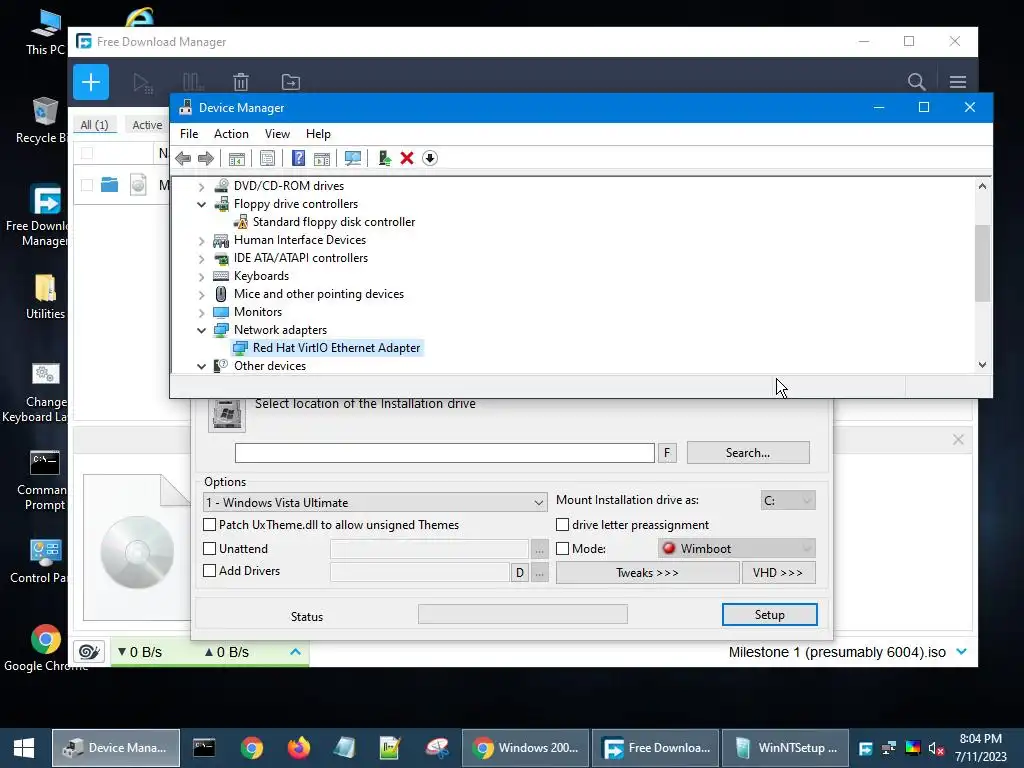1024x768 pixels.
Task: Open Recycle Bin desktop icon
Action: [x=43, y=121]
